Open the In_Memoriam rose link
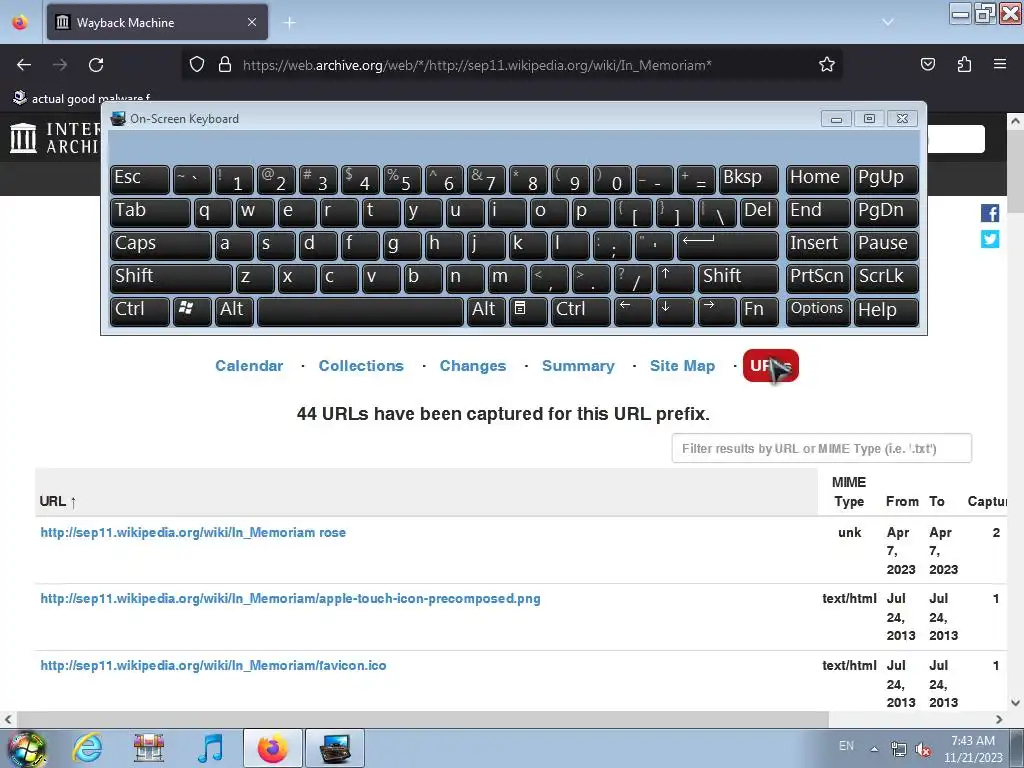The height and width of the screenshot is (768, 1024). click(x=193, y=532)
